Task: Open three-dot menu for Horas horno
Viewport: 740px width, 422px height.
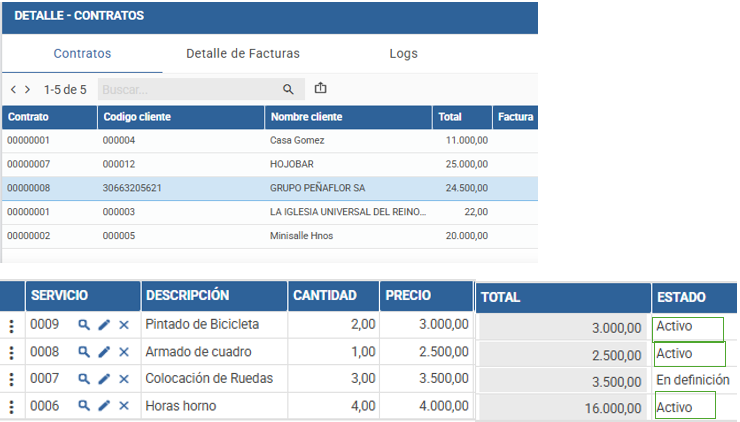Action: [x=12, y=406]
